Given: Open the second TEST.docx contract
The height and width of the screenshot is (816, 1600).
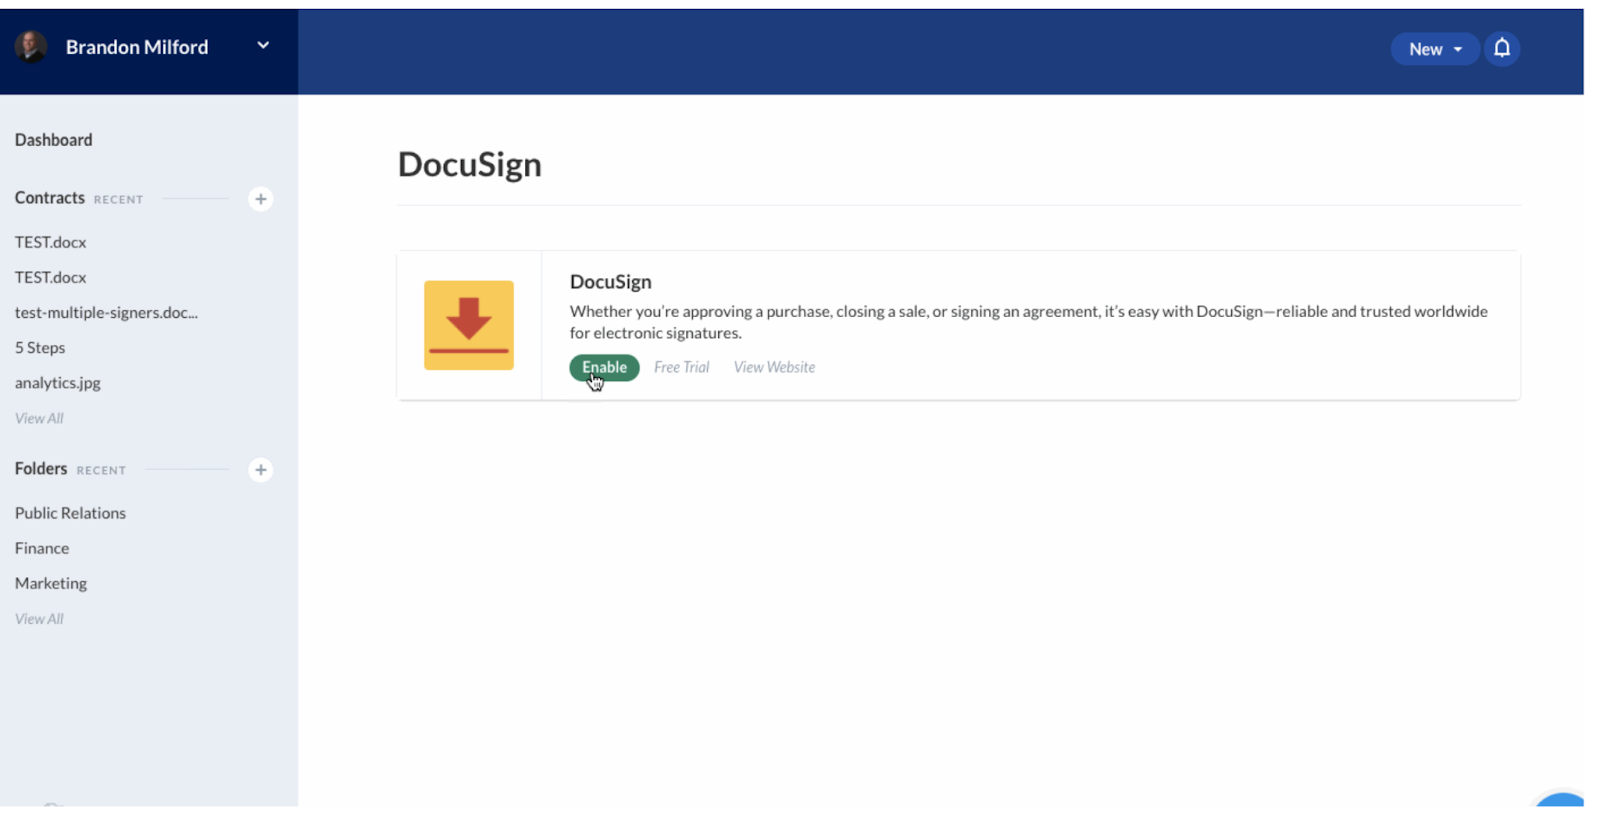Looking at the screenshot, I should 51,277.
